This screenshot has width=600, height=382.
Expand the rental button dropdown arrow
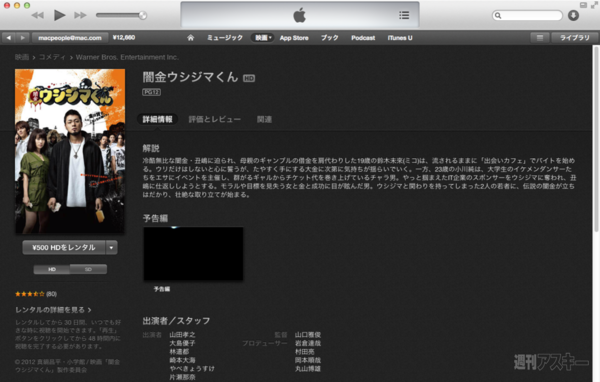pyautogui.click(x=111, y=248)
